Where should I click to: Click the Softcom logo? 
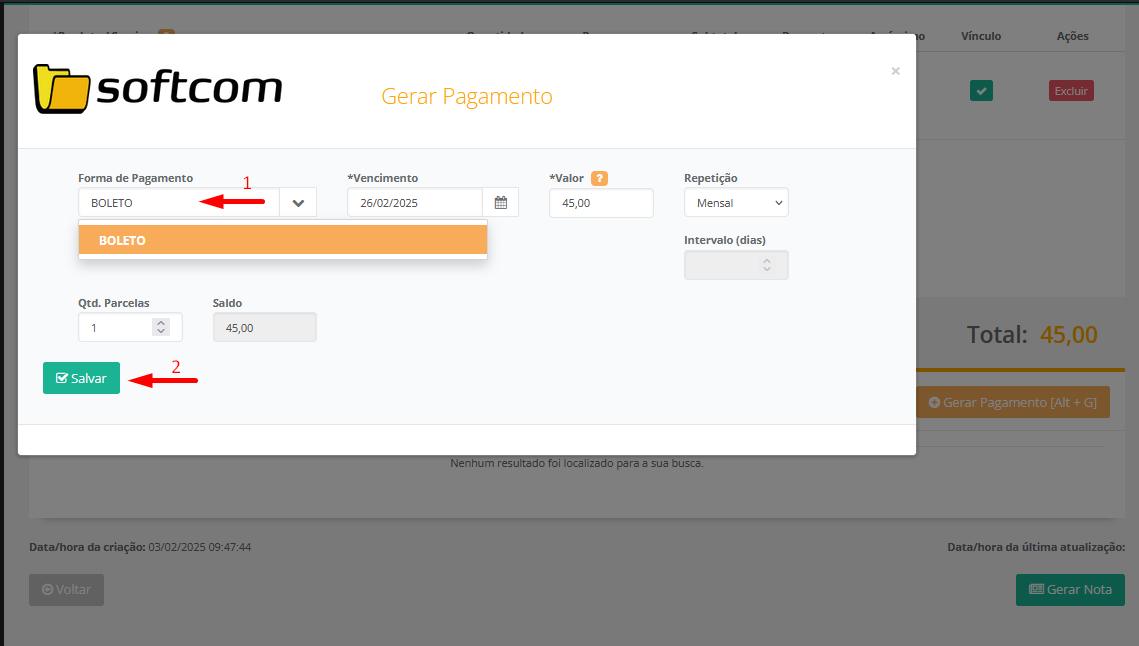[158, 89]
